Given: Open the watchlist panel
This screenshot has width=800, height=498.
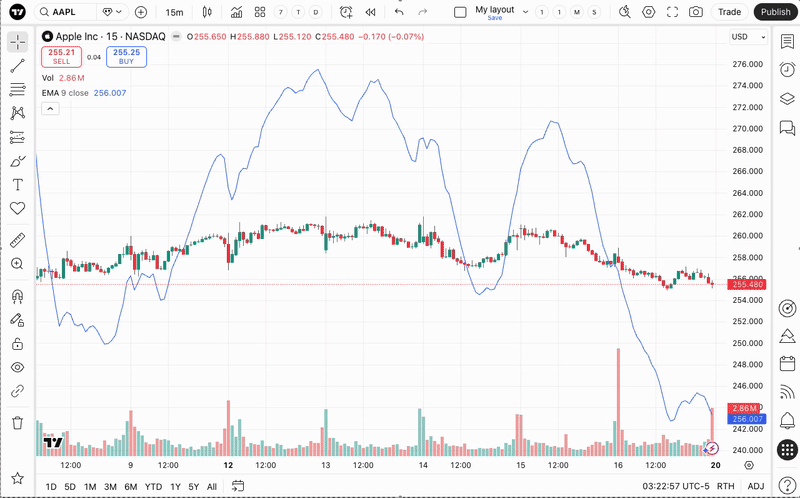Looking at the screenshot, I should click(787, 41).
